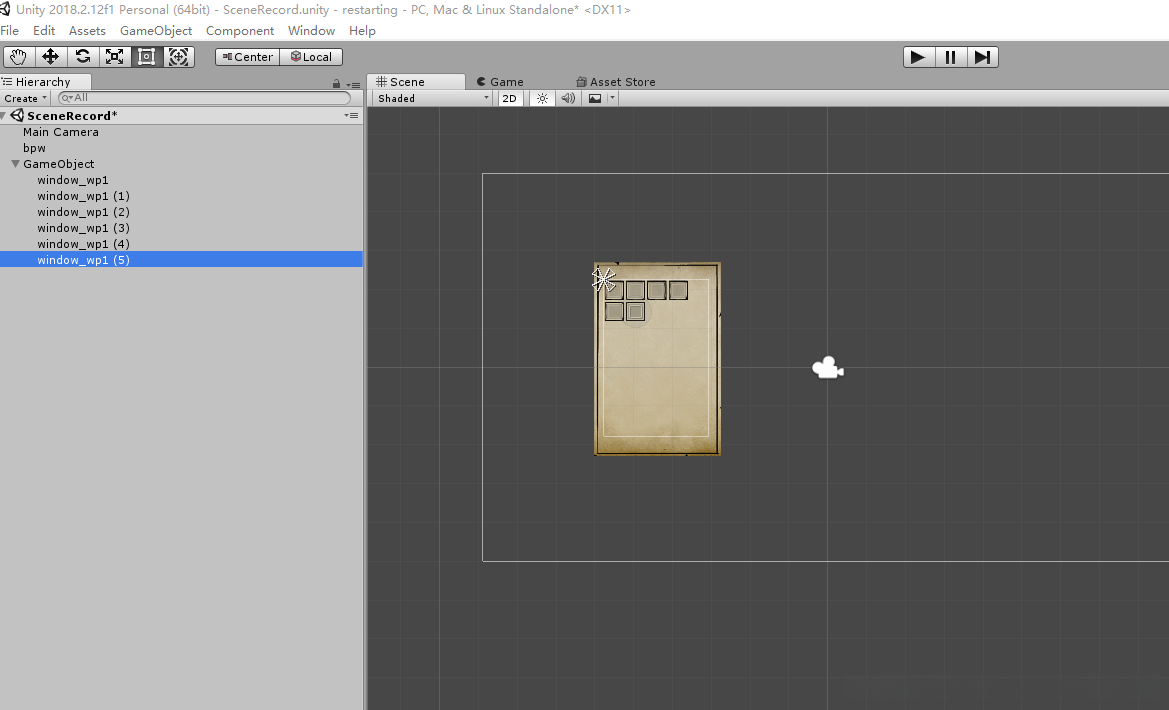This screenshot has width=1169, height=710.
Task: Open the Shaded draw mode dropdown
Action: [x=433, y=98]
